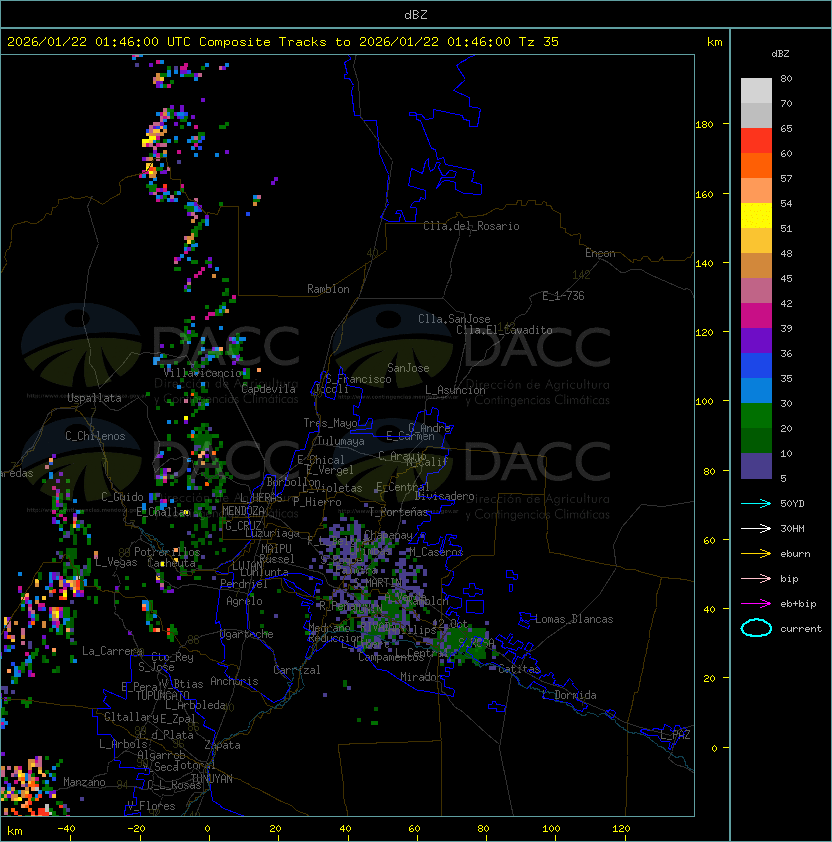Click the -40 tick on bottom axis
Image resolution: width=832 pixels, height=842 pixels.
pyautogui.click(x=66, y=829)
